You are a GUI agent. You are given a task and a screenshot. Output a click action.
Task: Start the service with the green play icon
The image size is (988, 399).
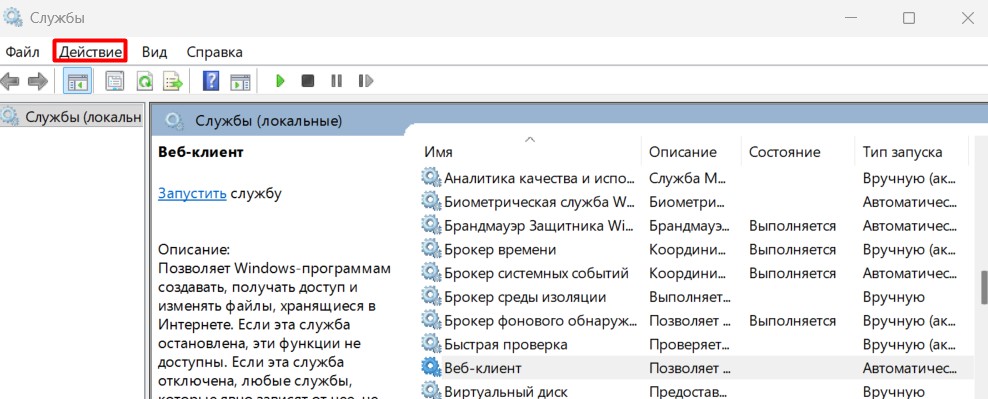(280, 81)
